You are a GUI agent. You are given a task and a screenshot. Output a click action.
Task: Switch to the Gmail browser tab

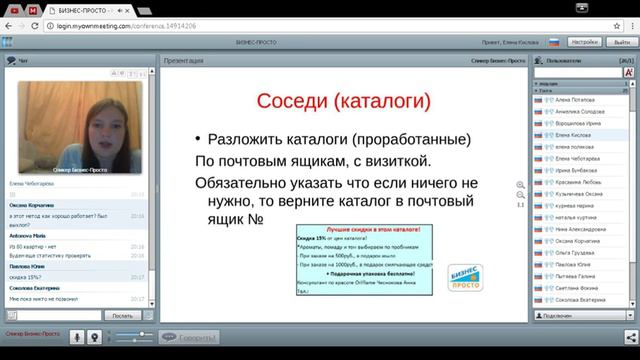pos(33,11)
